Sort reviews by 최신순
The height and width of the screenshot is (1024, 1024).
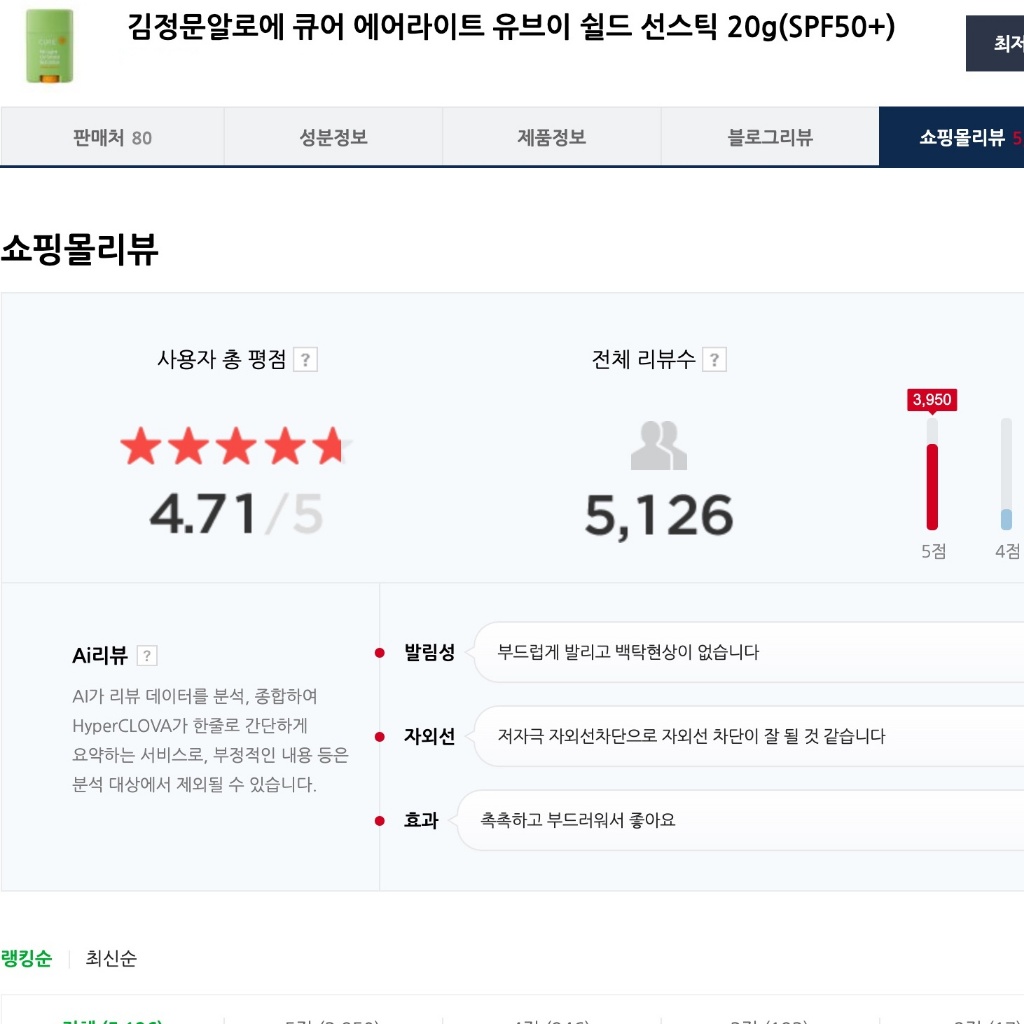tap(111, 959)
